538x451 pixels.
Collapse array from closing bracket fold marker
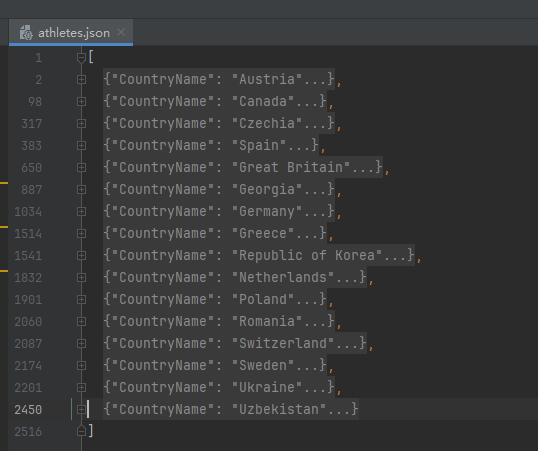click(x=81, y=431)
